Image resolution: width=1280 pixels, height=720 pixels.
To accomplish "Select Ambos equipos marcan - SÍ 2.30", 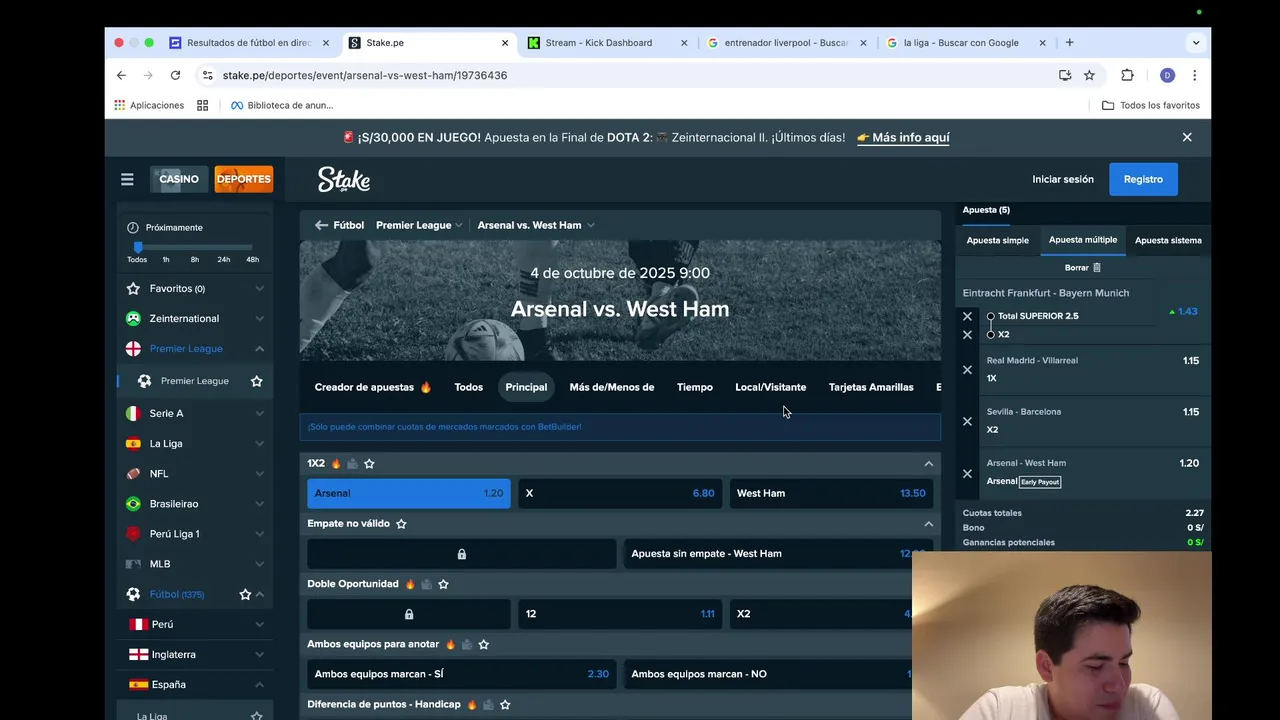I will pos(461,674).
